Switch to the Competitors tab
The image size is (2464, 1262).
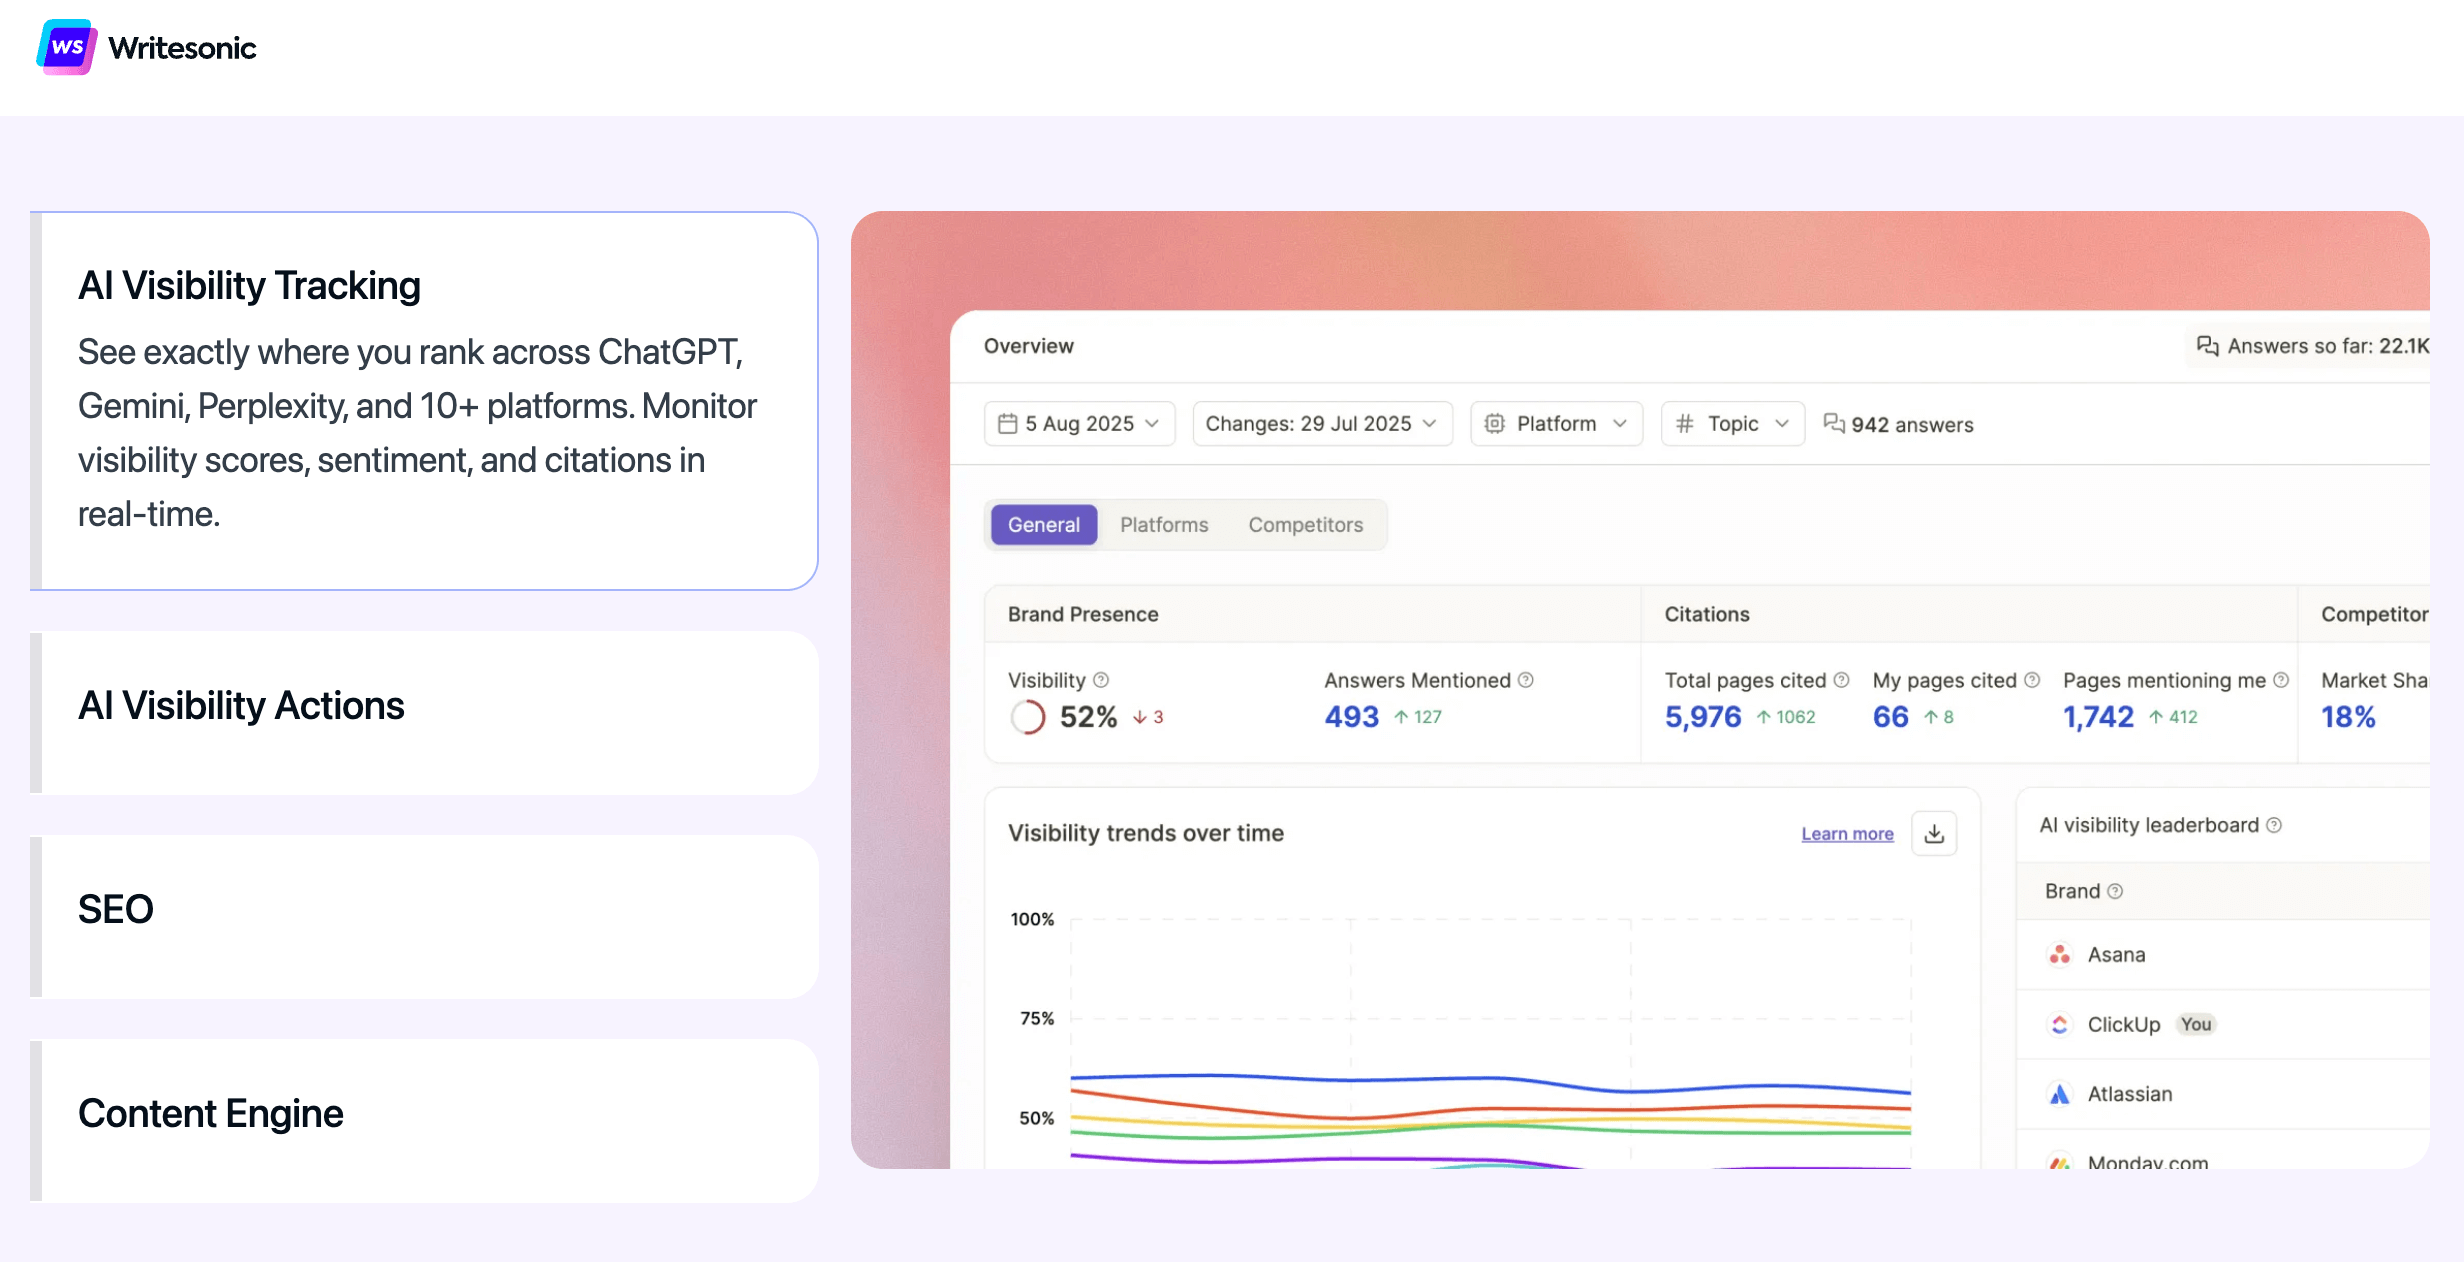pyautogui.click(x=1305, y=525)
